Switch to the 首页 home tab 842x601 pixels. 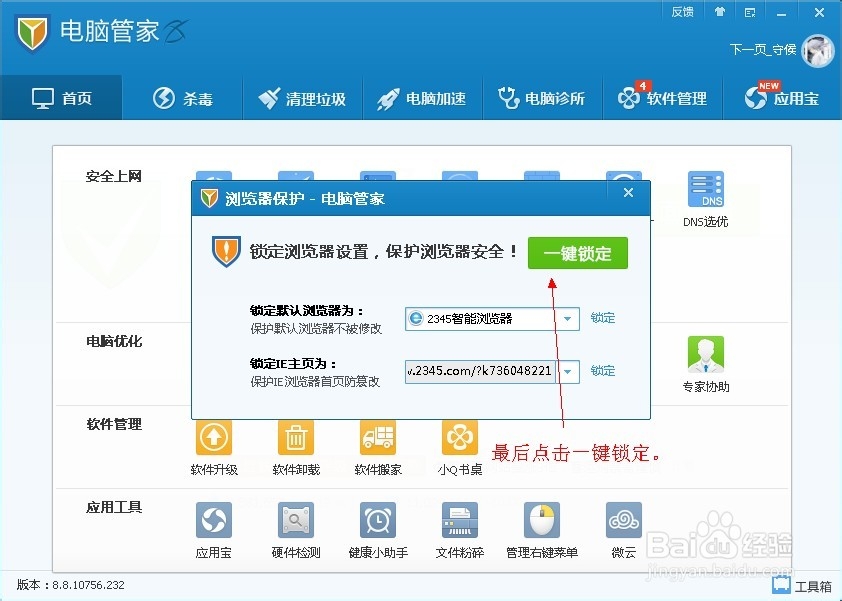click(x=61, y=98)
